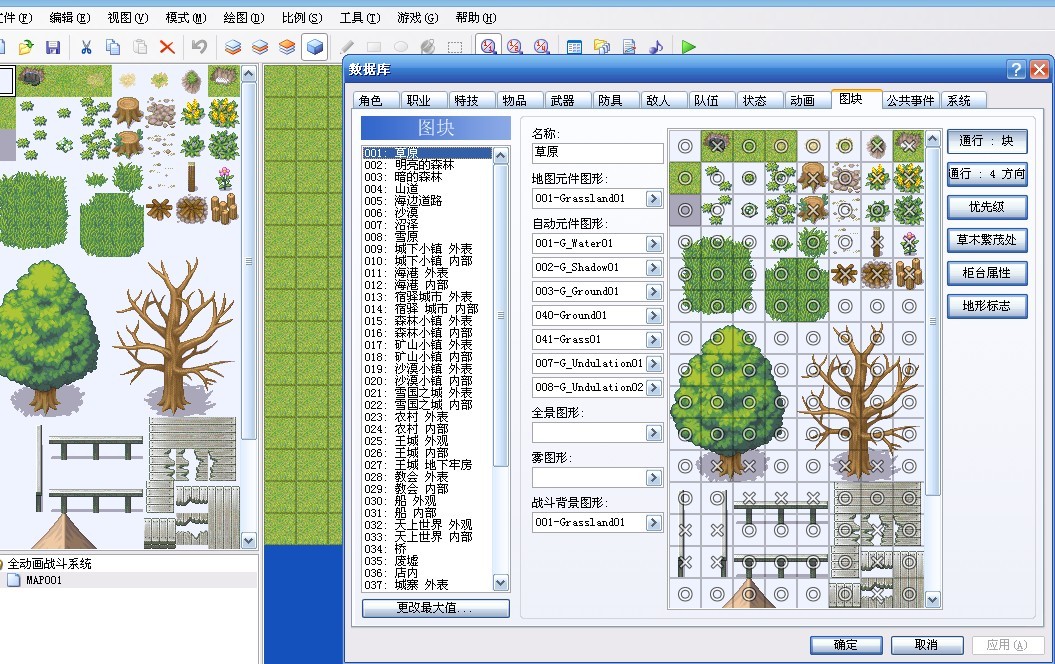Select the first map layer icon

pos(233,47)
